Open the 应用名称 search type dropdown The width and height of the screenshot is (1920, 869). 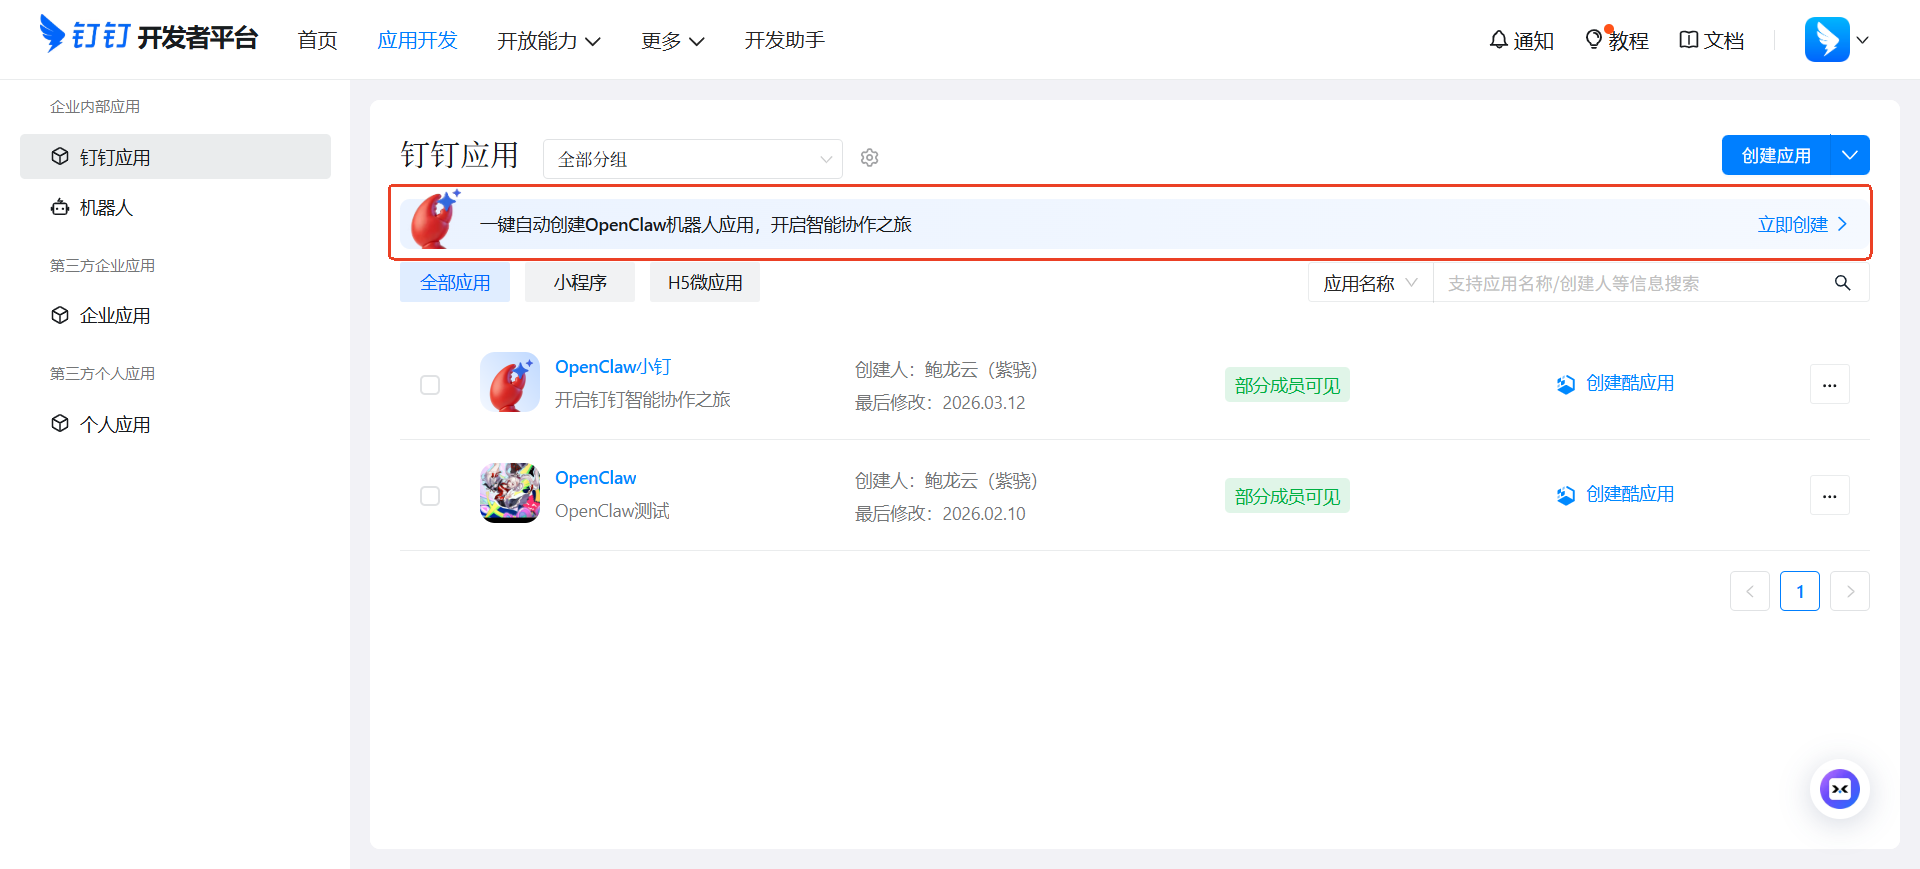tap(1369, 283)
